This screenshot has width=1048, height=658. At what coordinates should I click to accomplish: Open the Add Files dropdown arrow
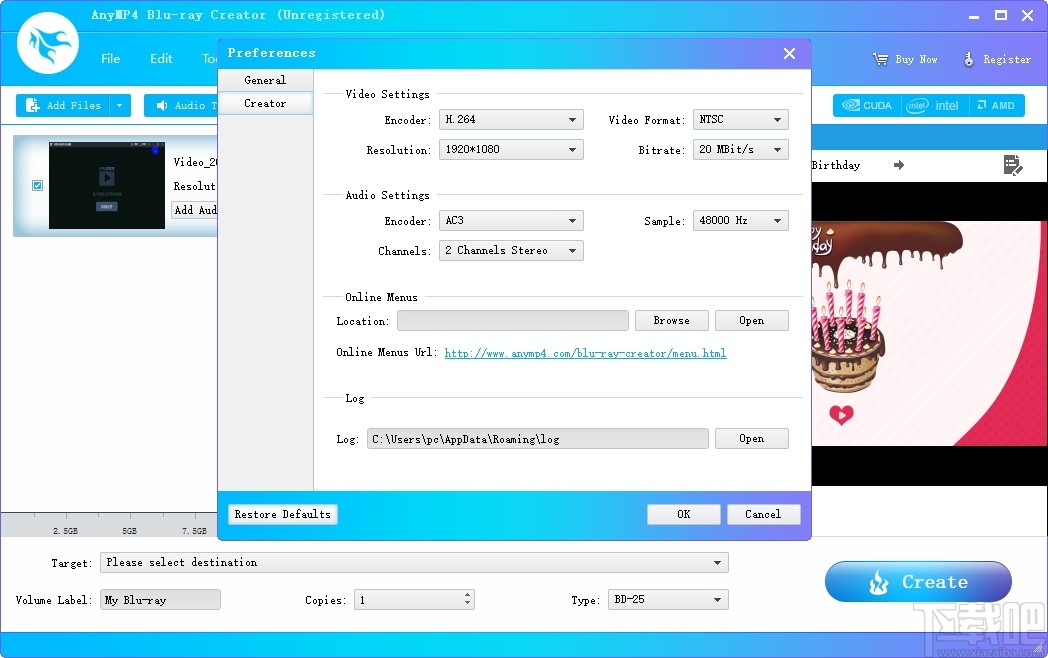[x=118, y=105]
